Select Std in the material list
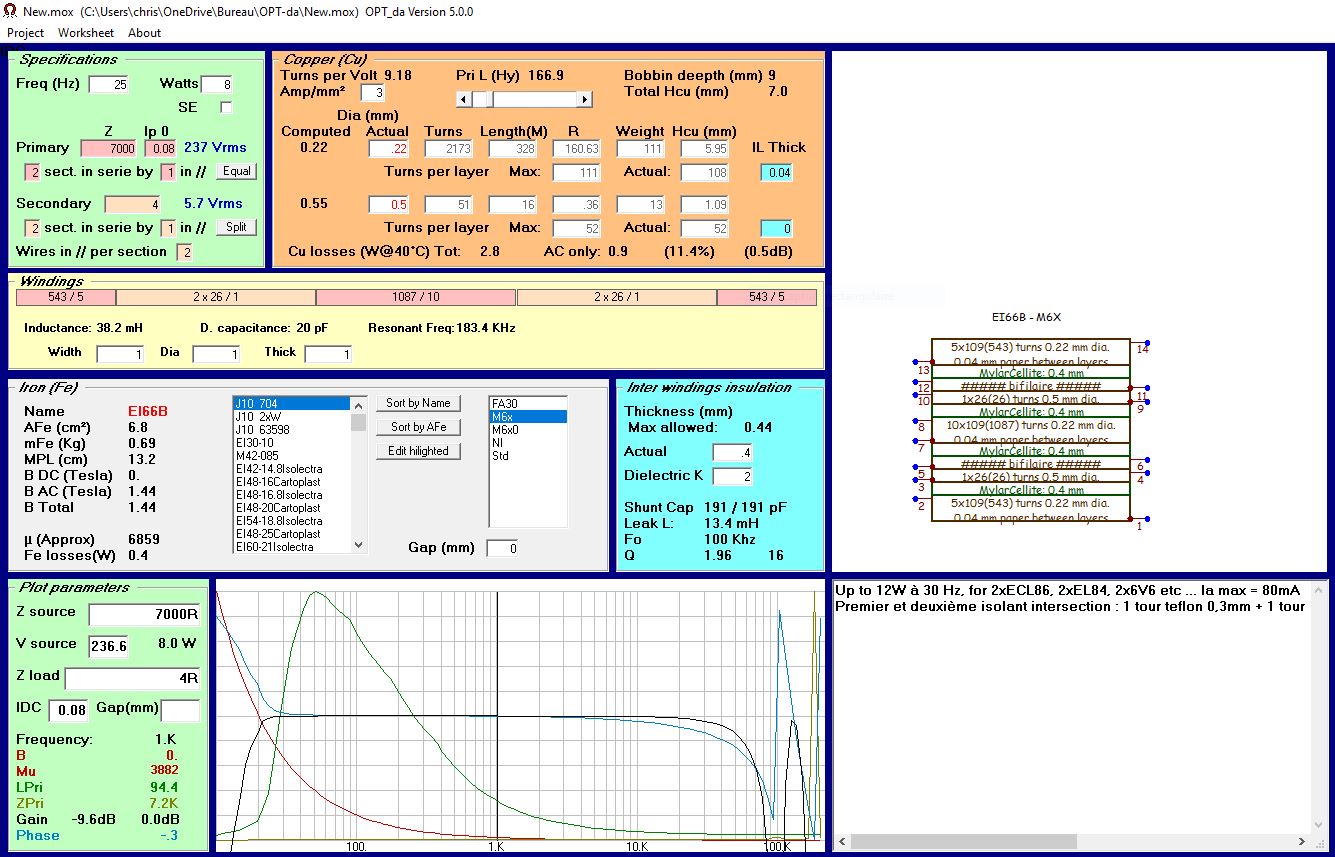The width and height of the screenshot is (1335, 857). click(x=527, y=455)
